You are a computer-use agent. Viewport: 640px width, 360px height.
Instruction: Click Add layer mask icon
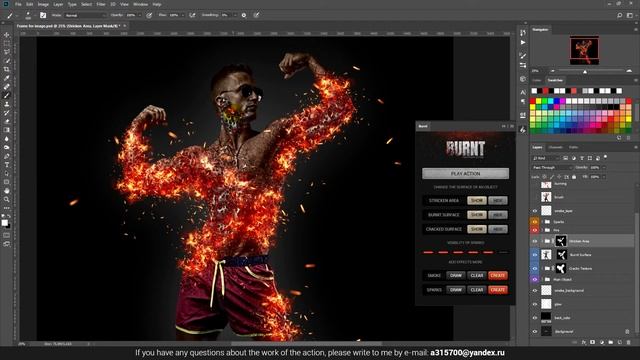click(x=593, y=342)
